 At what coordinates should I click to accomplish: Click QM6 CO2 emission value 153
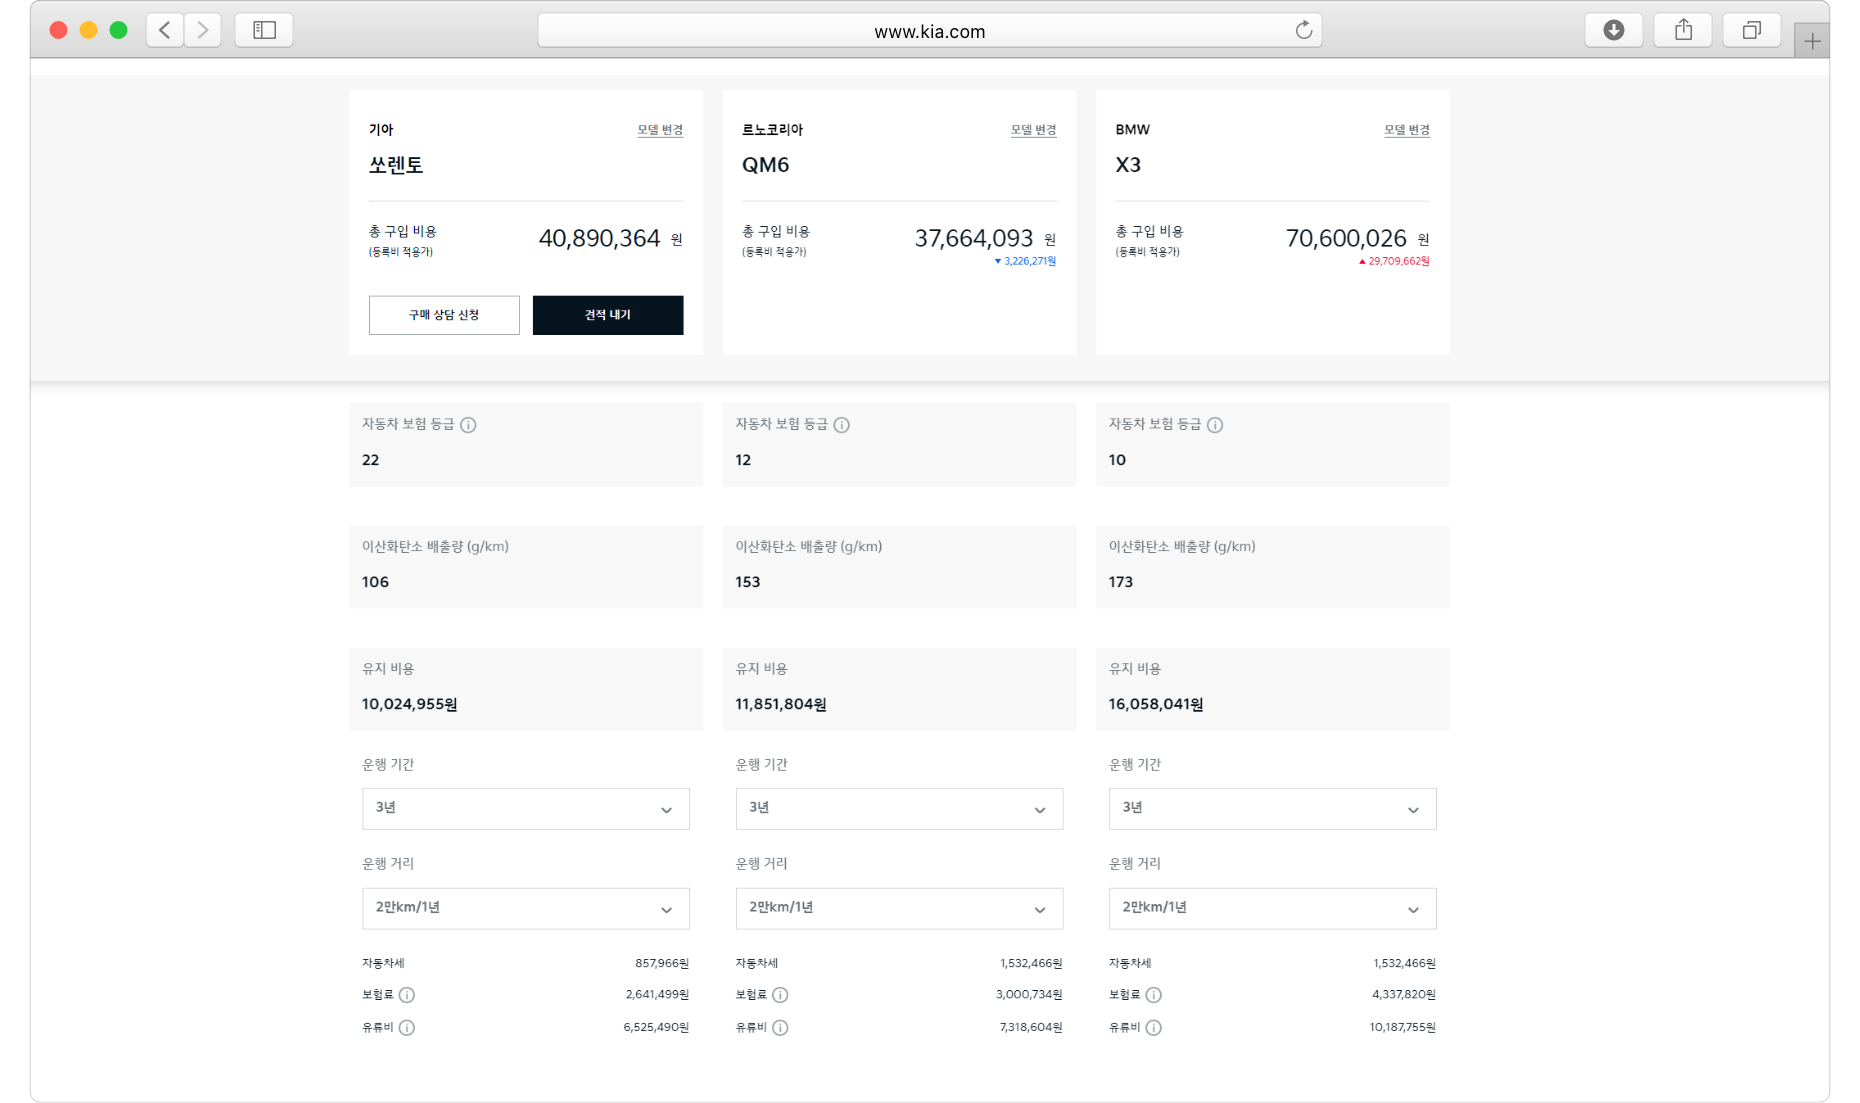point(748,582)
